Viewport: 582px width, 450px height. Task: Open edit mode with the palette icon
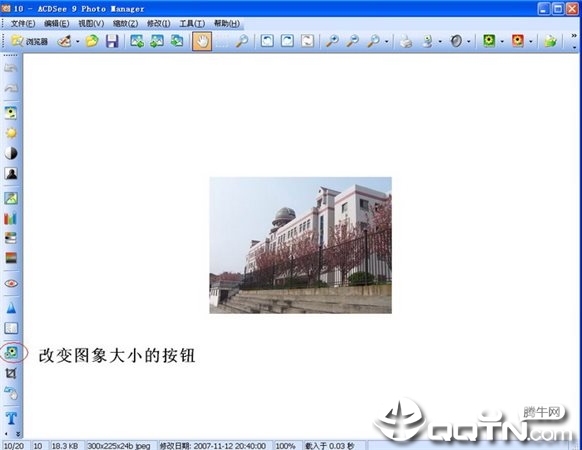(65, 41)
